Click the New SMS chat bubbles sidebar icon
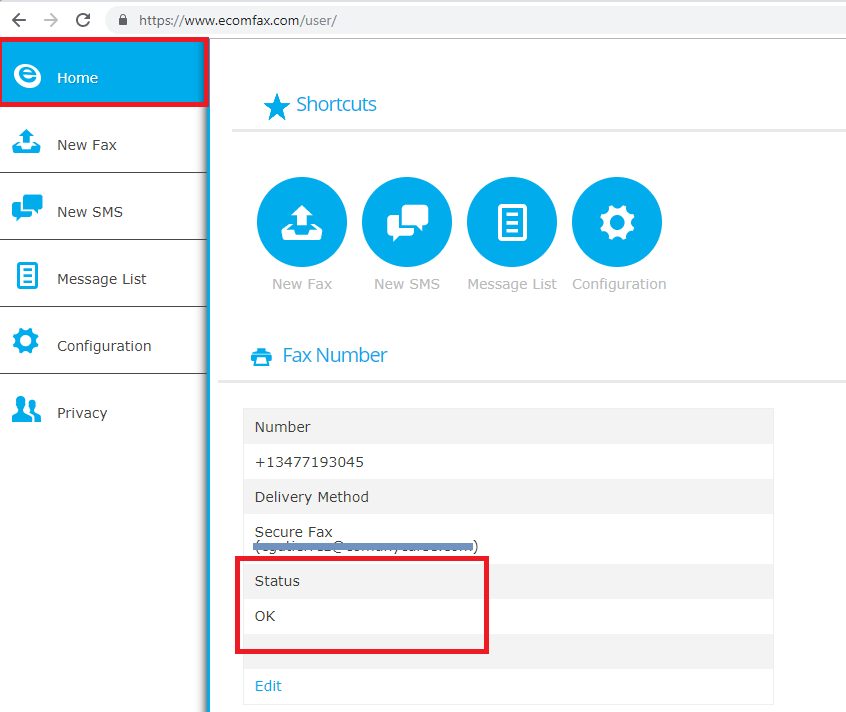This screenshot has width=846, height=712. pos(27,208)
